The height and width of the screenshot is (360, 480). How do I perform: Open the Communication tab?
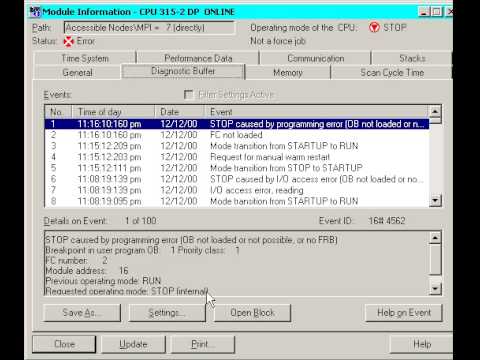(315, 58)
